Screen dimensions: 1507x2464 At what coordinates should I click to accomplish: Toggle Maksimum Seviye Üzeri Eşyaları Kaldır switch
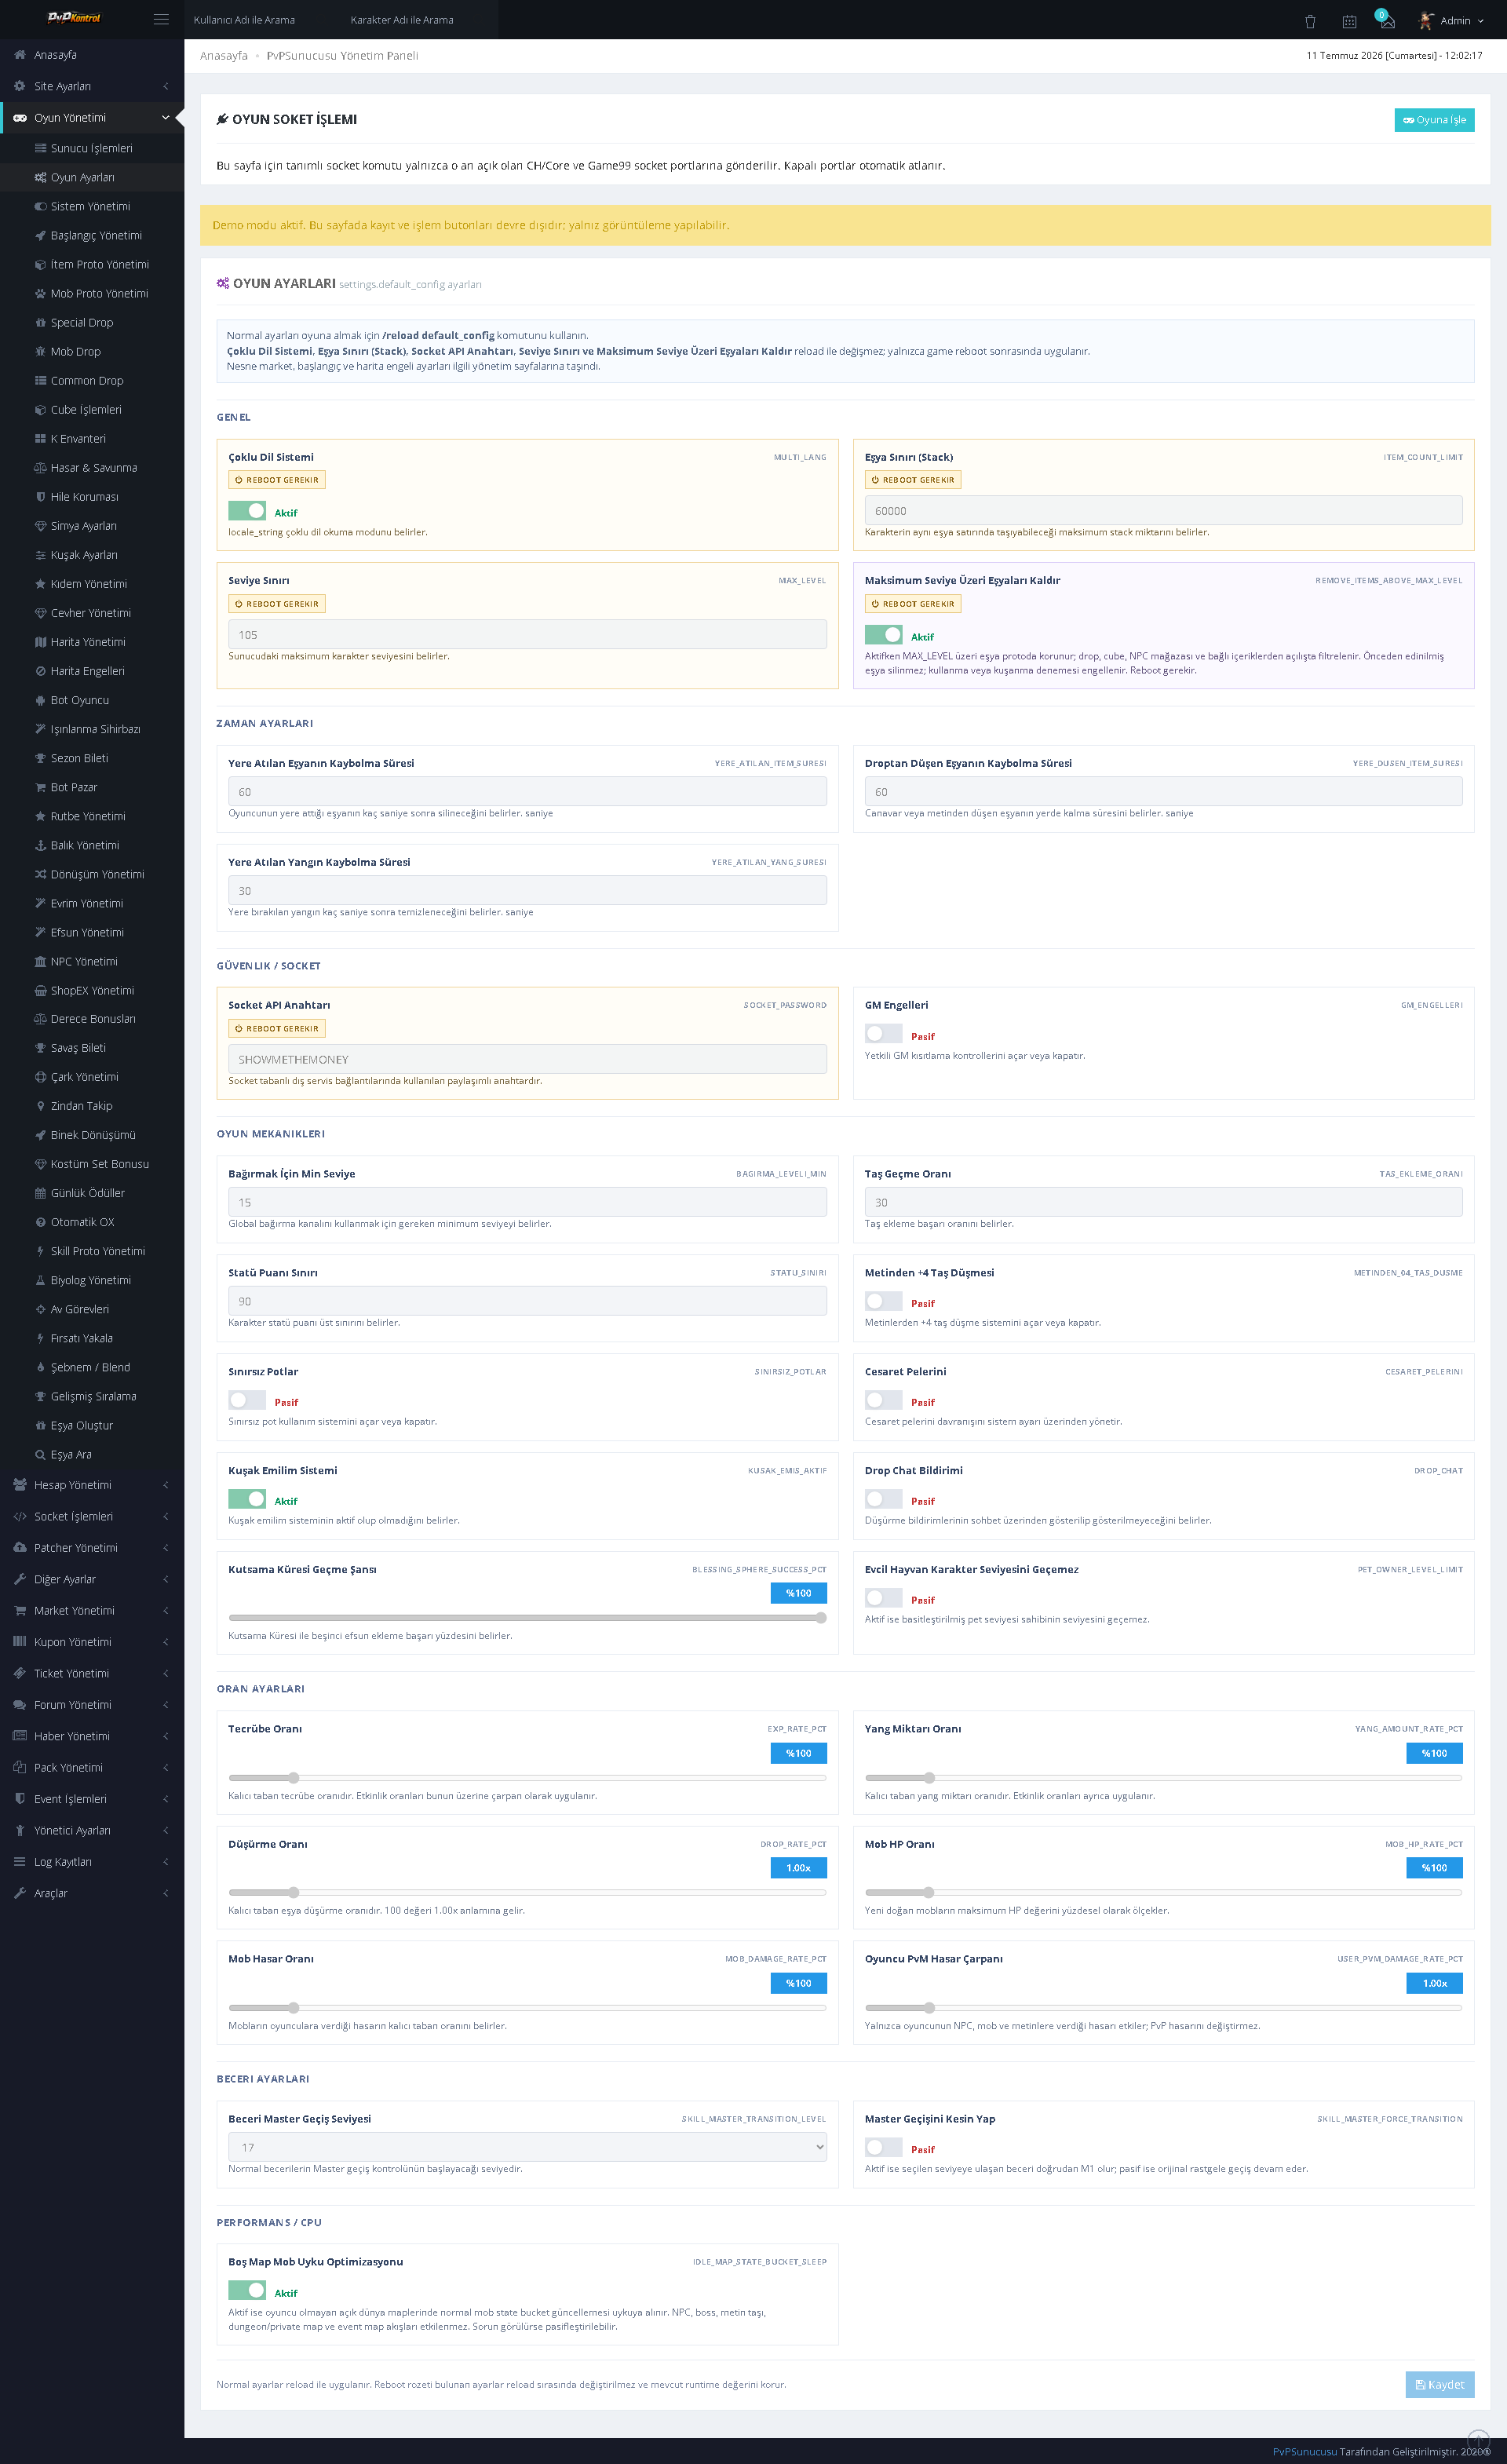click(x=883, y=635)
